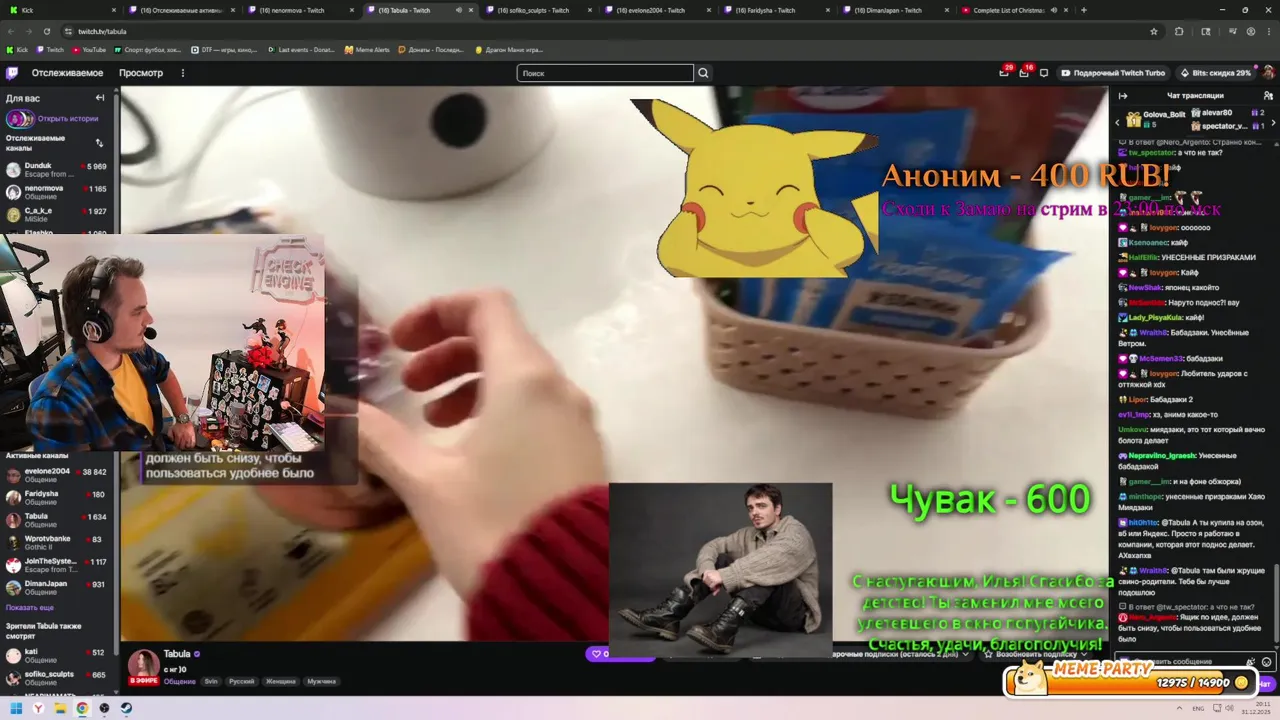This screenshot has width=1280, height=720.
Task: Select the Svin stream tag
Action: pos(211,681)
